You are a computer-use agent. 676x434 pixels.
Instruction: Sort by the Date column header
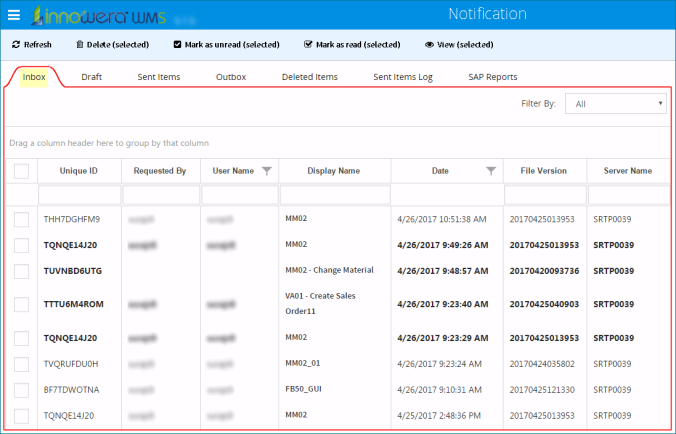point(440,171)
